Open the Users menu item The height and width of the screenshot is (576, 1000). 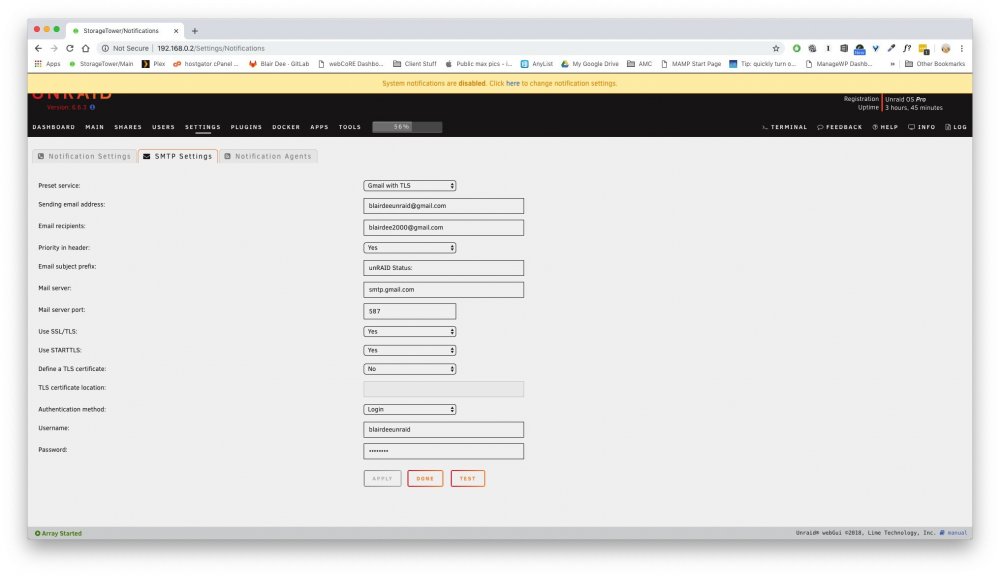pos(163,127)
